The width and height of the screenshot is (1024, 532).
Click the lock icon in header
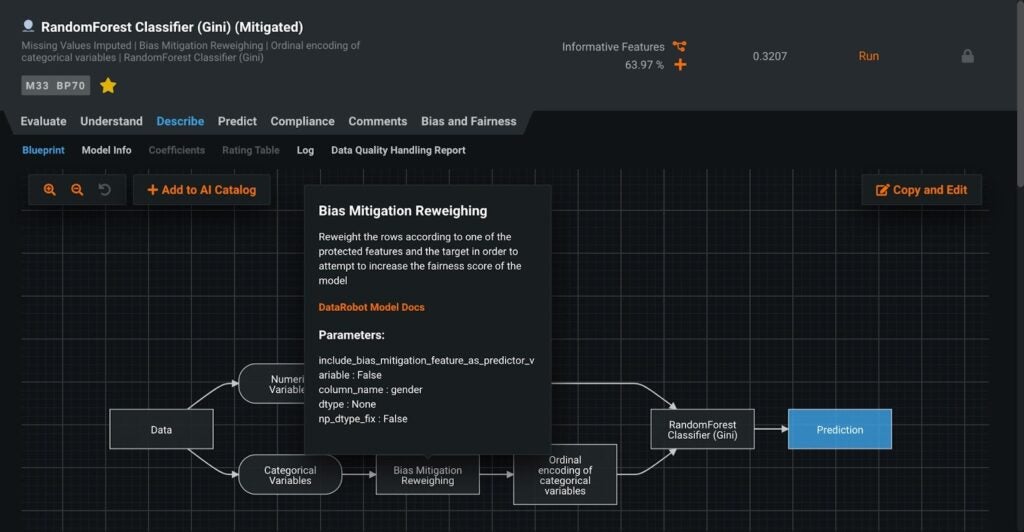(967, 56)
